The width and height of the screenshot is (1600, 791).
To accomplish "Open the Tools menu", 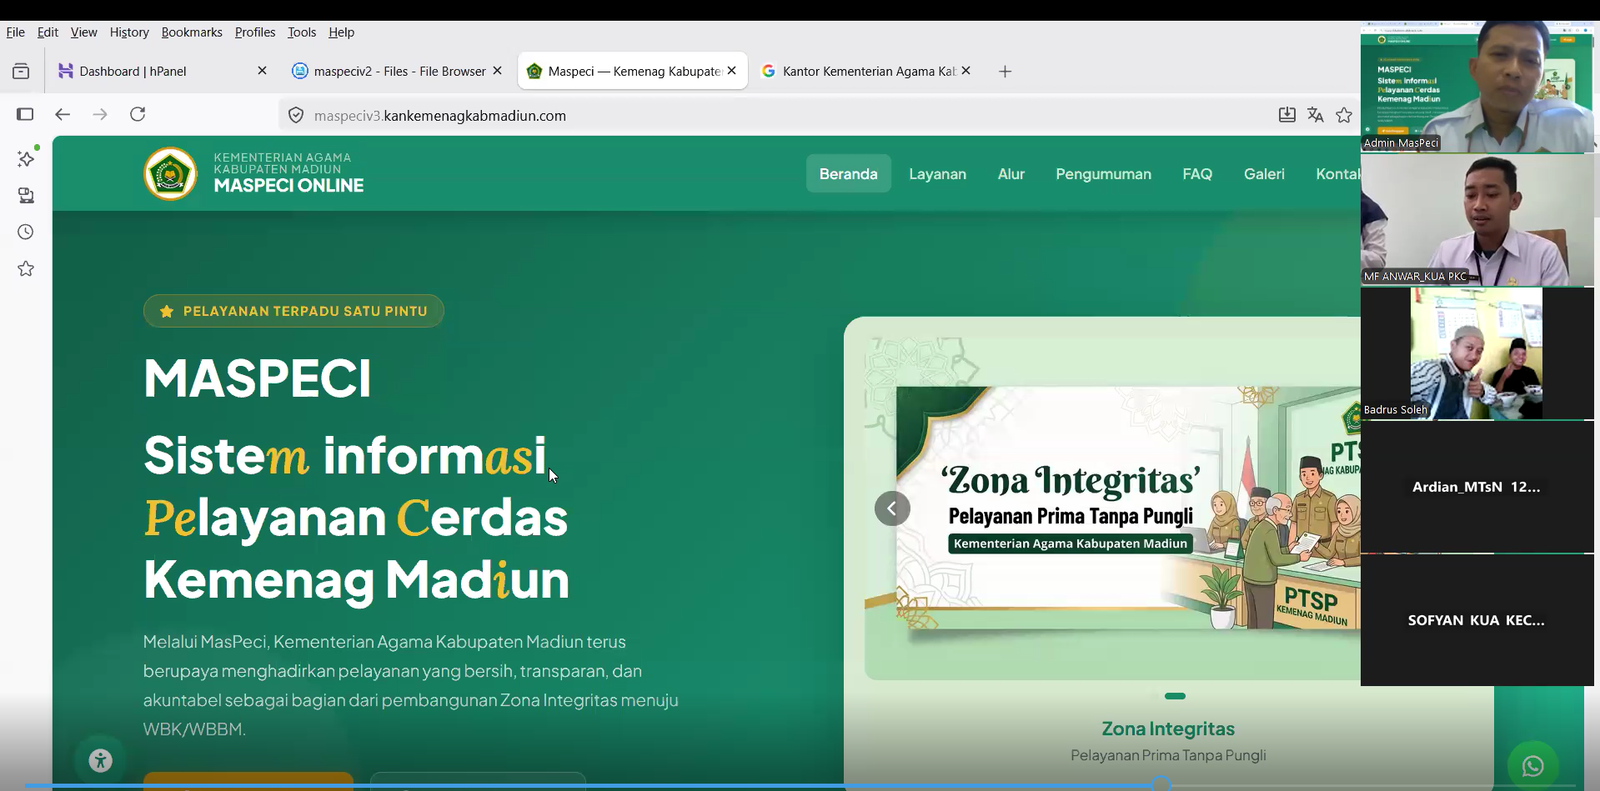I will tap(302, 32).
